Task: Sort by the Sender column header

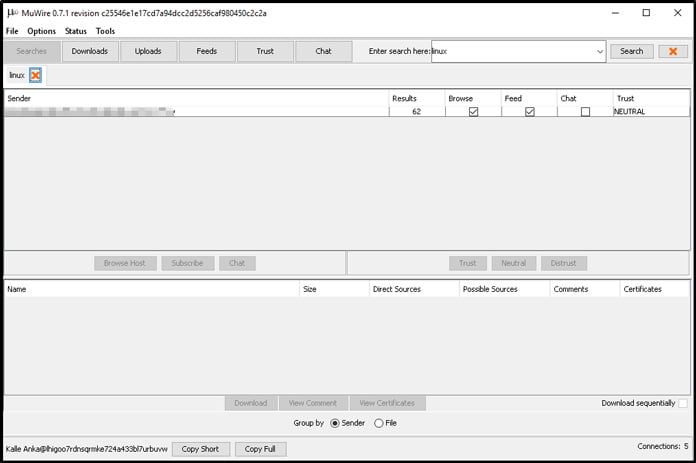Action: point(197,98)
